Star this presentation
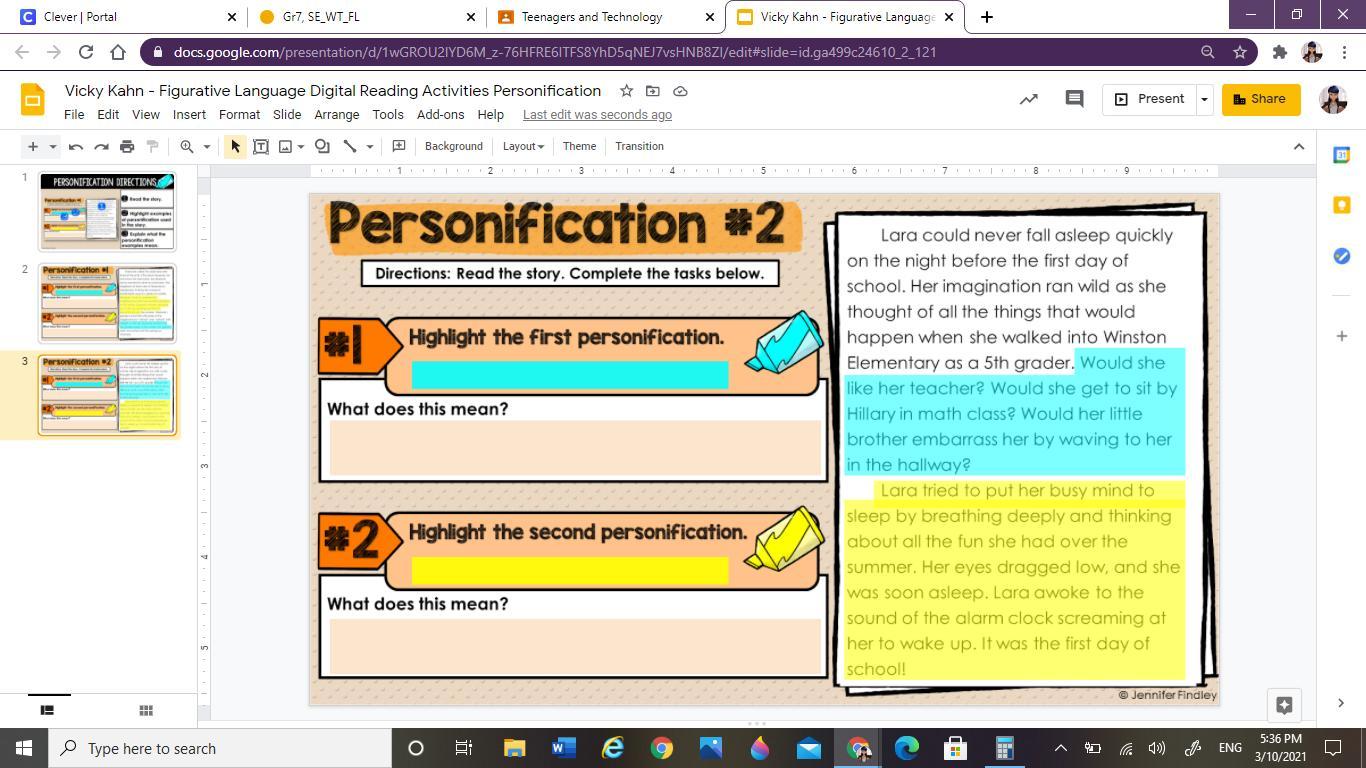This screenshot has width=1366, height=768. tap(626, 91)
